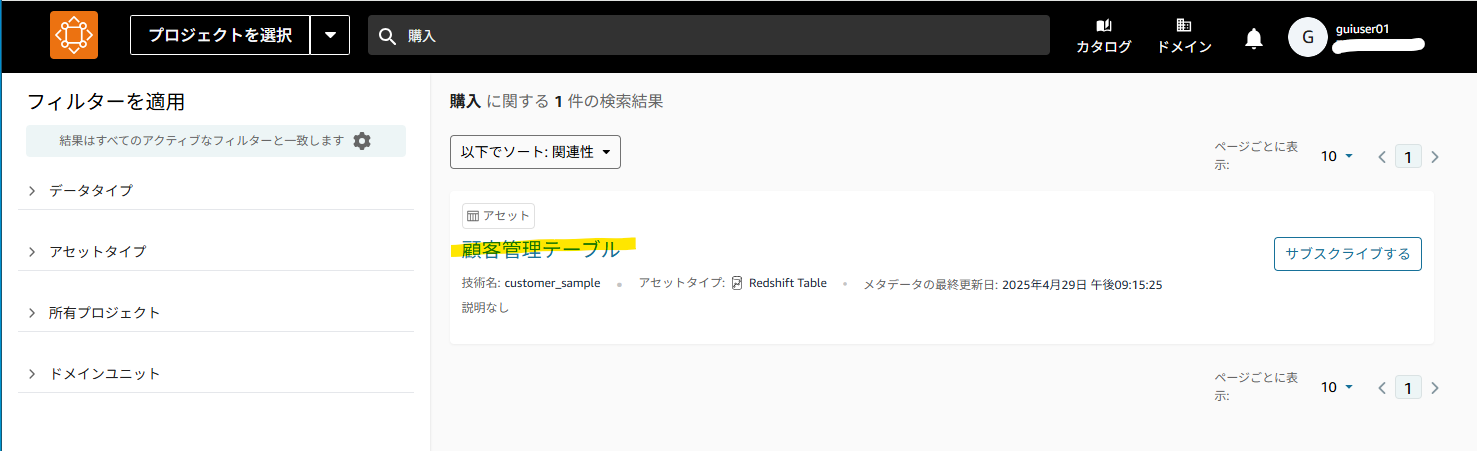This screenshot has height=451, width=1477.
Task: Open filter settings gear icon
Action: (x=362, y=141)
